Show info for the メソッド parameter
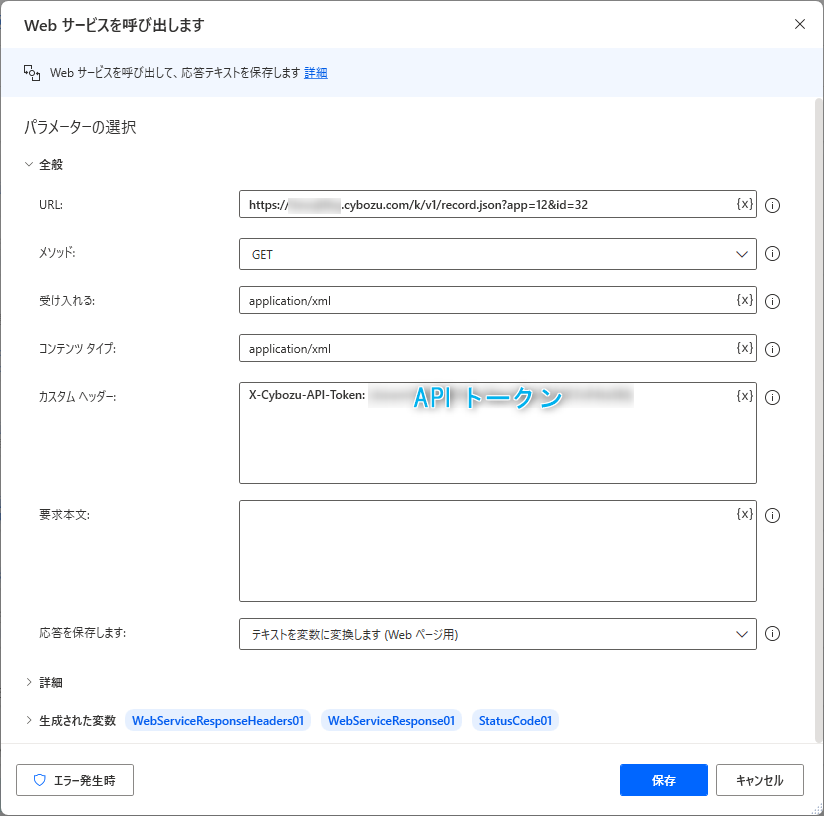The height and width of the screenshot is (816, 824). 772,254
